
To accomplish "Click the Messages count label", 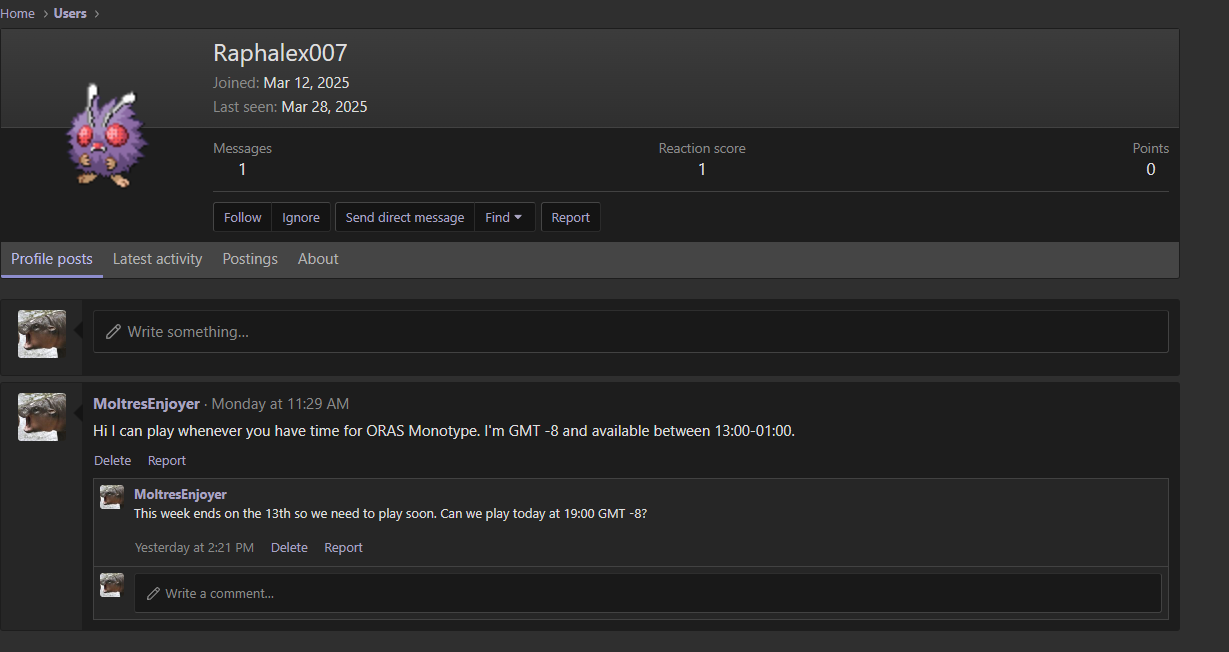I will [x=242, y=148].
